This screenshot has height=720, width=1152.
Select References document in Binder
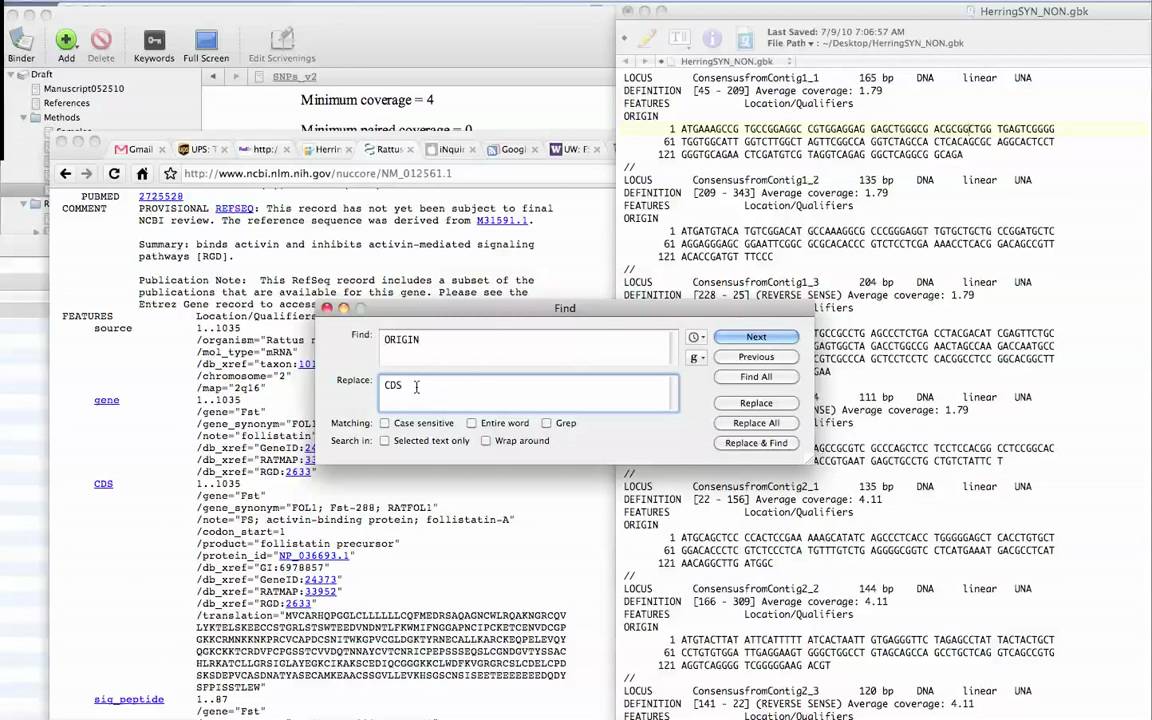pos(66,104)
